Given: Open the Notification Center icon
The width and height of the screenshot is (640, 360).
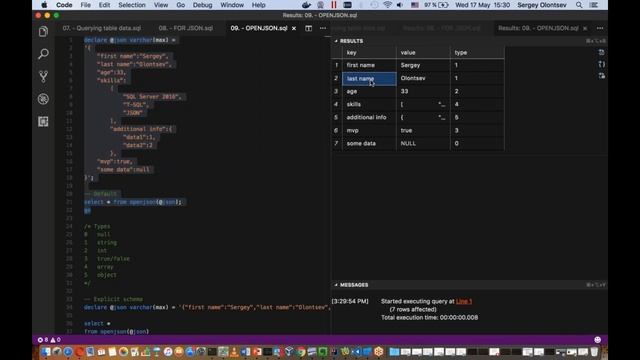Looking at the screenshot, I should [x=594, y=5].
